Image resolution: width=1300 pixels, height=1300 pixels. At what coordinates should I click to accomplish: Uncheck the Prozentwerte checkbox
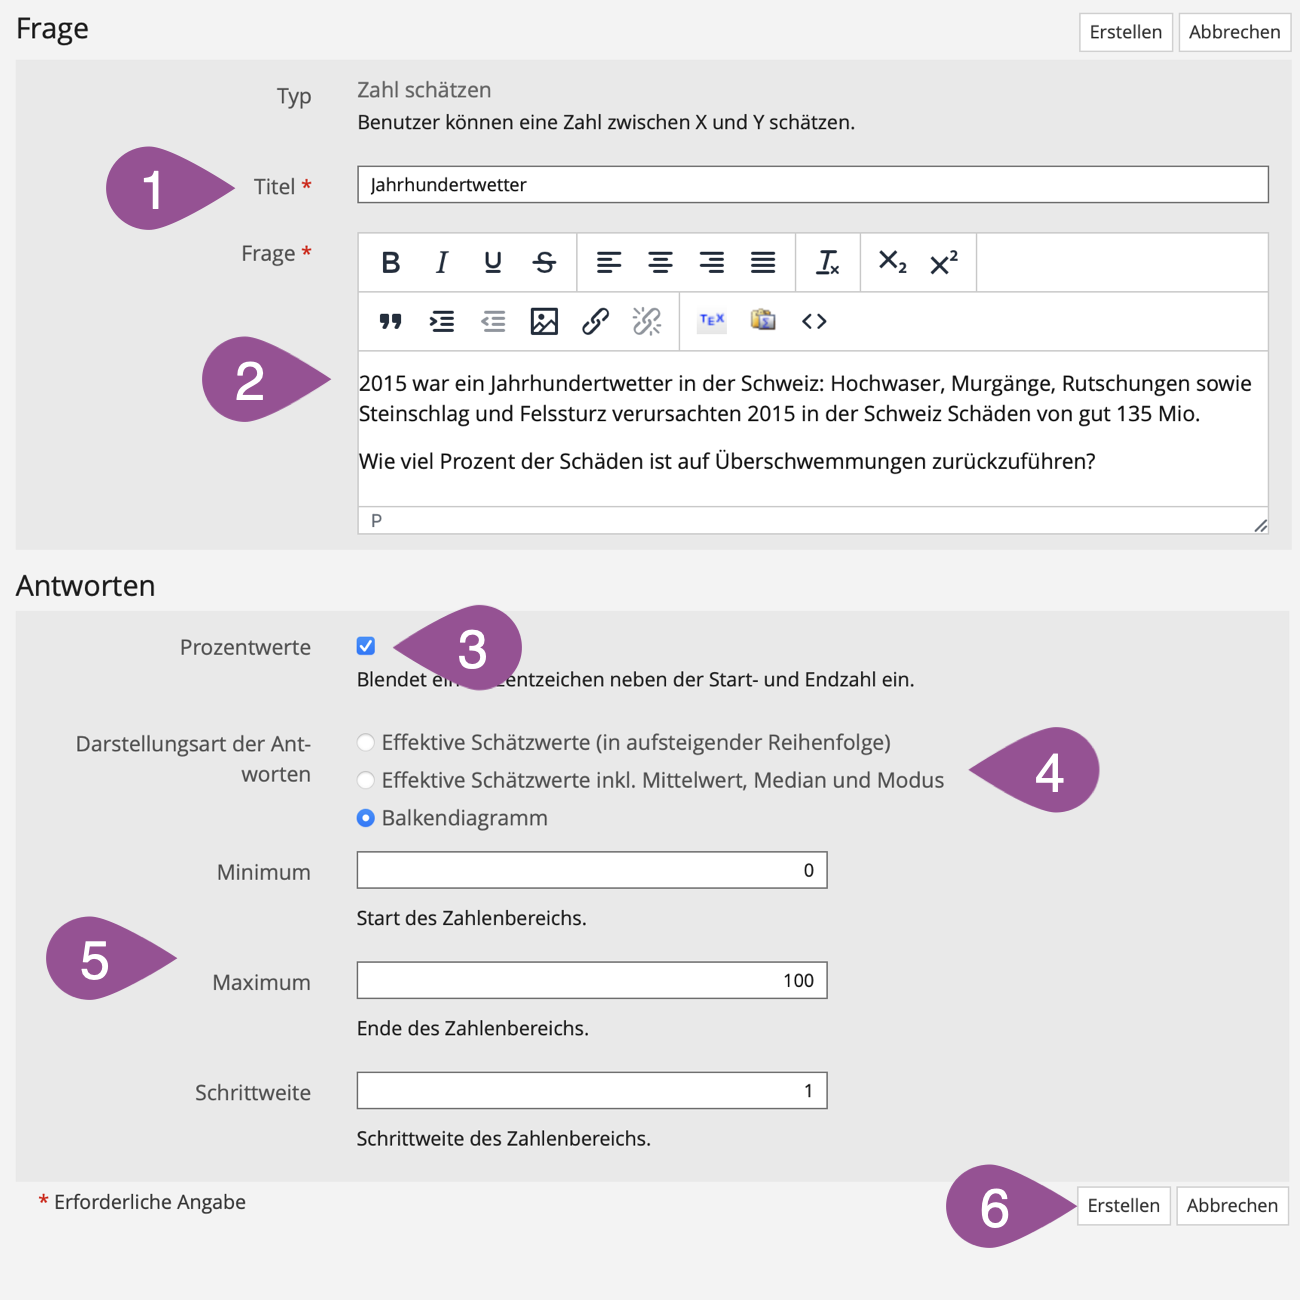coord(366,646)
